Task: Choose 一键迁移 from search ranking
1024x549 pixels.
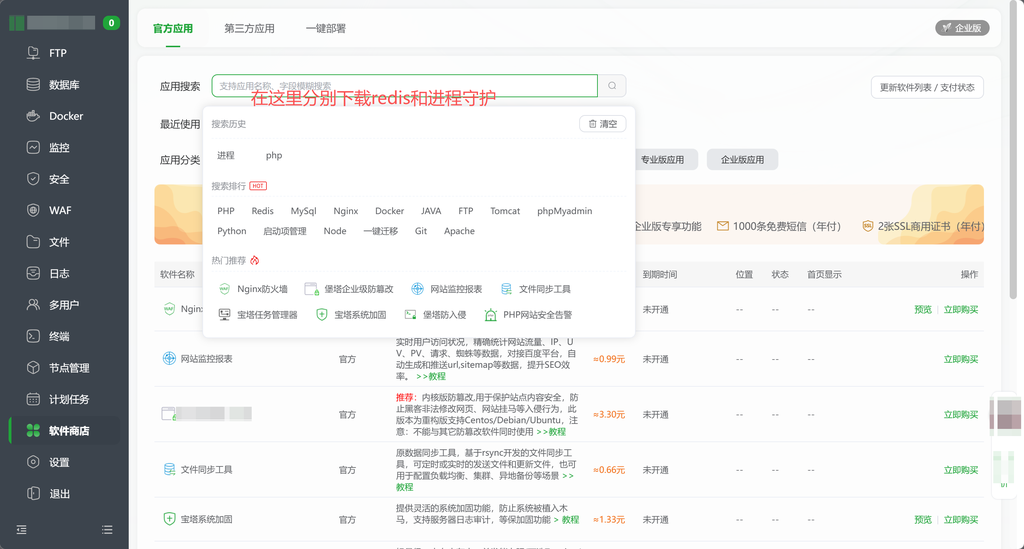Action: (381, 231)
